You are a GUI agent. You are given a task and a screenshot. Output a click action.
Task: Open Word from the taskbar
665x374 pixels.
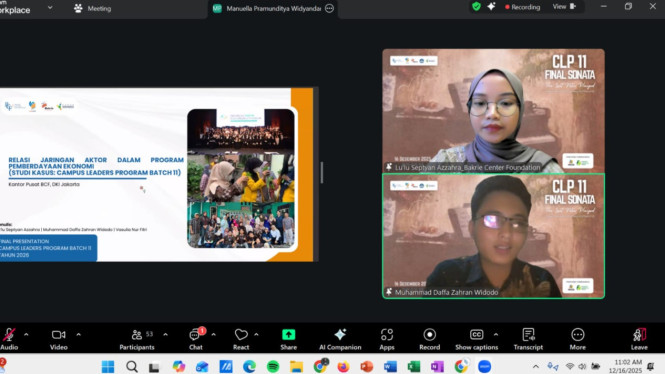391,366
